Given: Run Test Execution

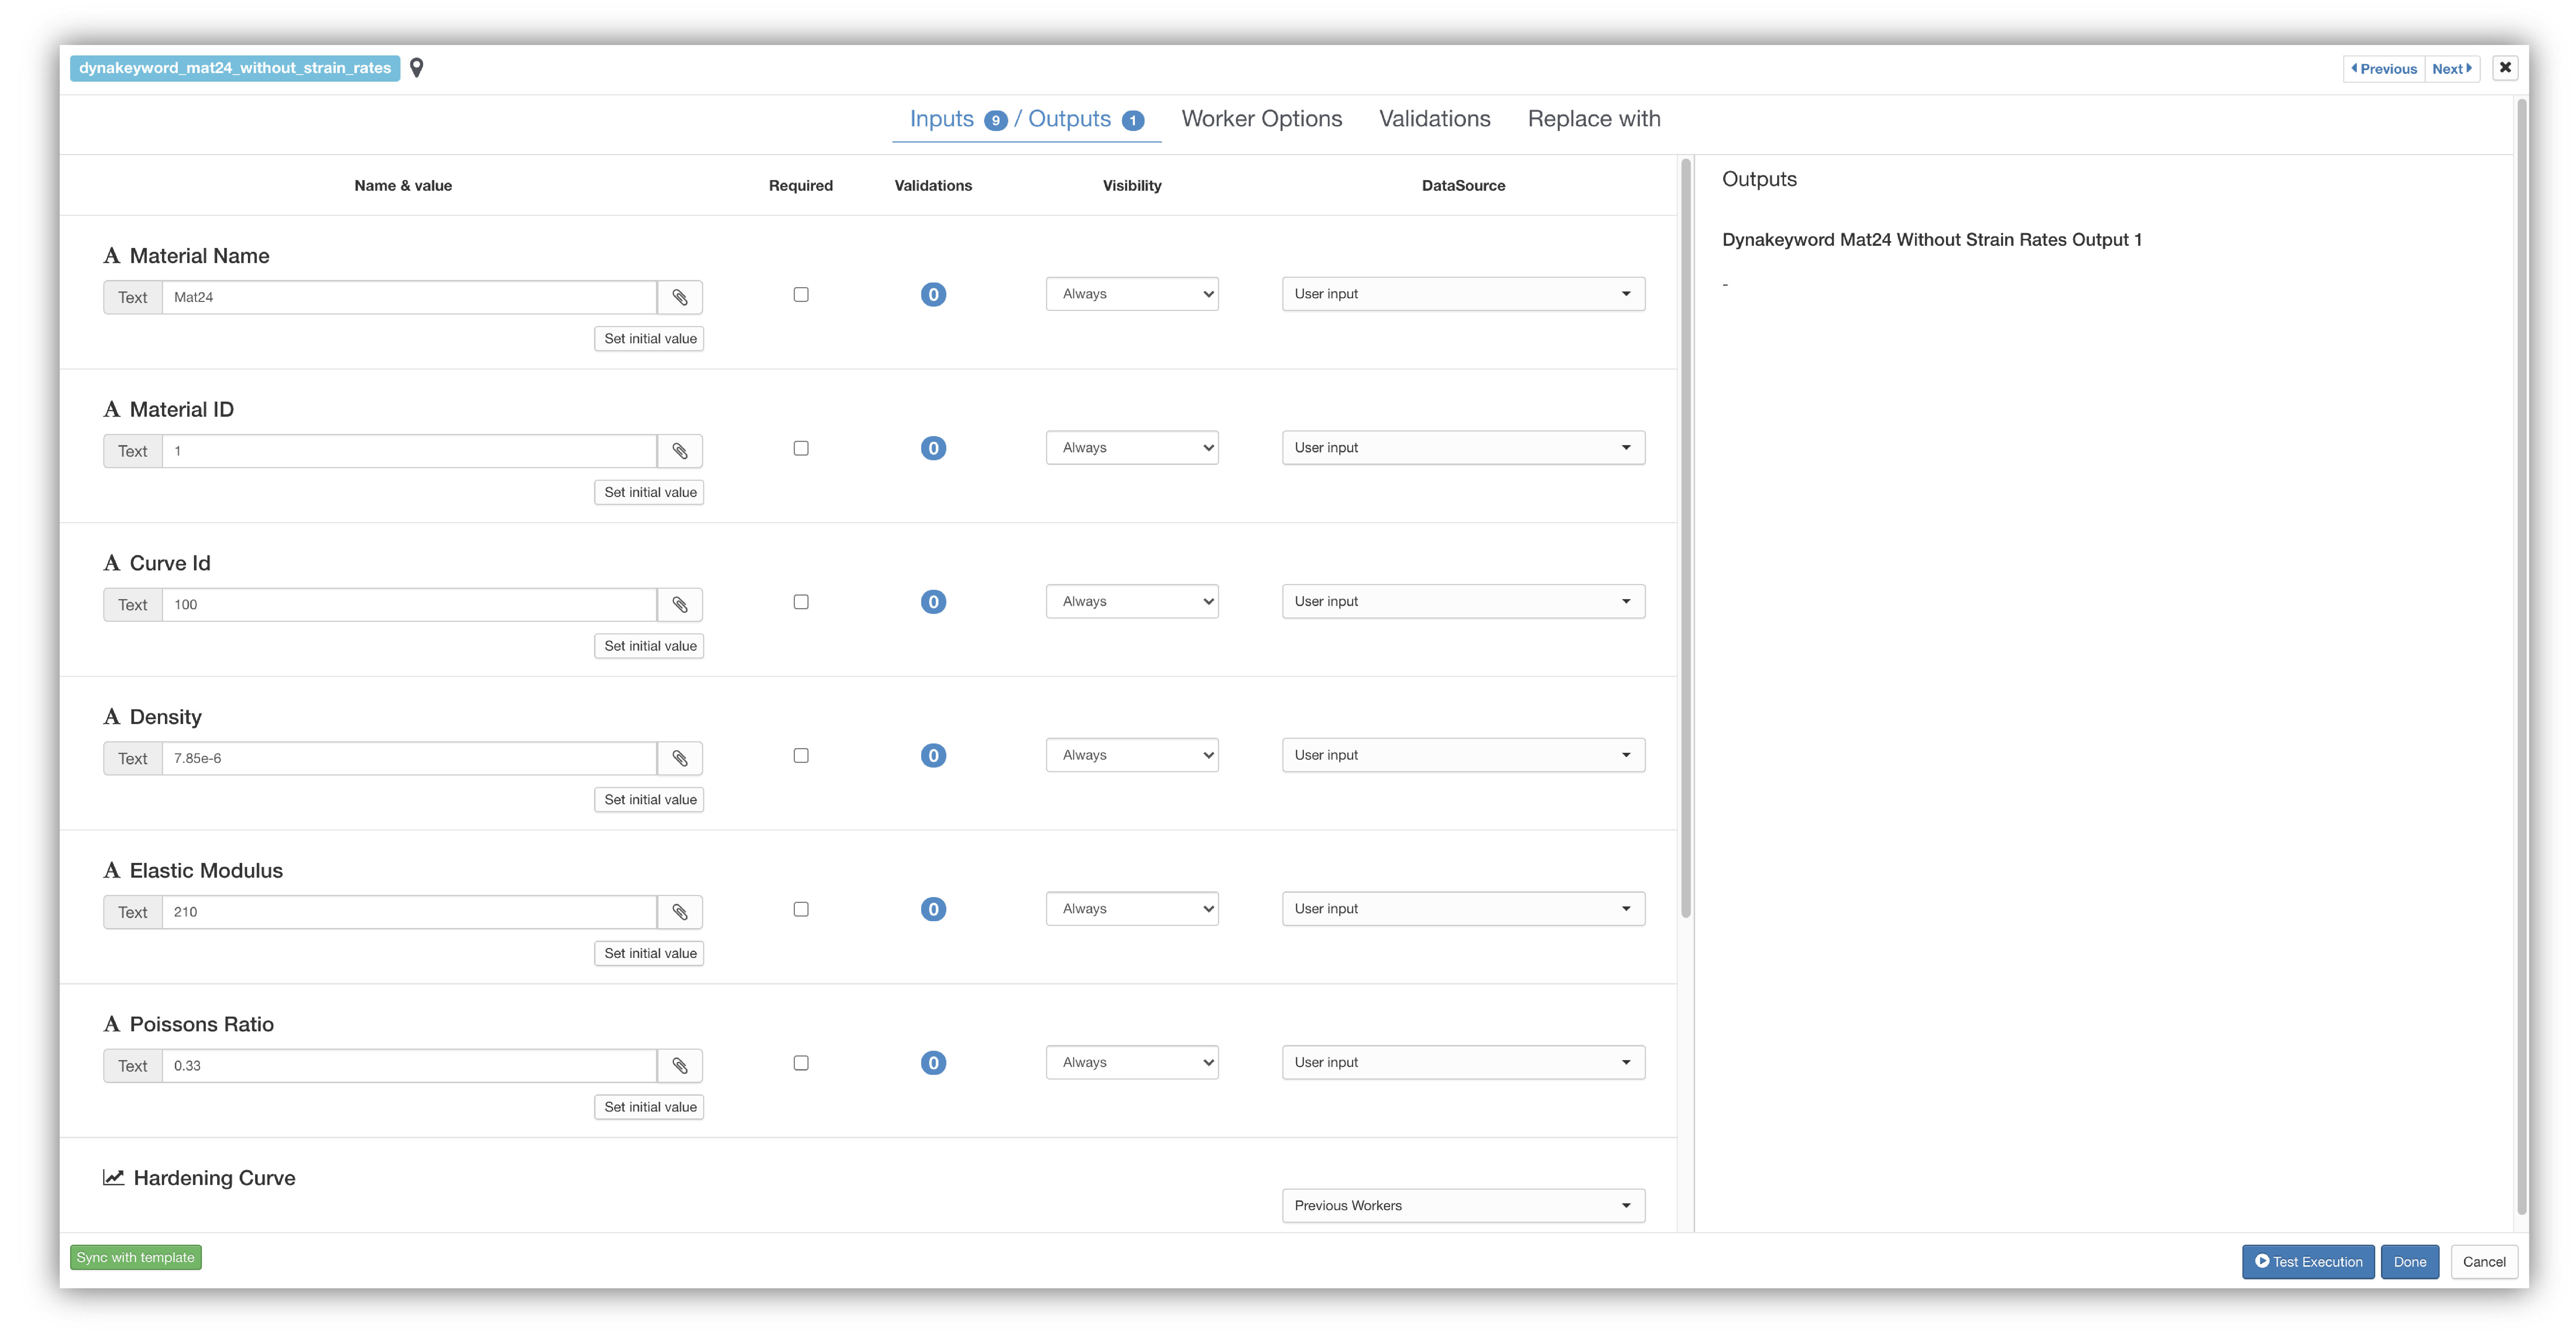Looking at the screenshot, I should tap(2308, 1262).
